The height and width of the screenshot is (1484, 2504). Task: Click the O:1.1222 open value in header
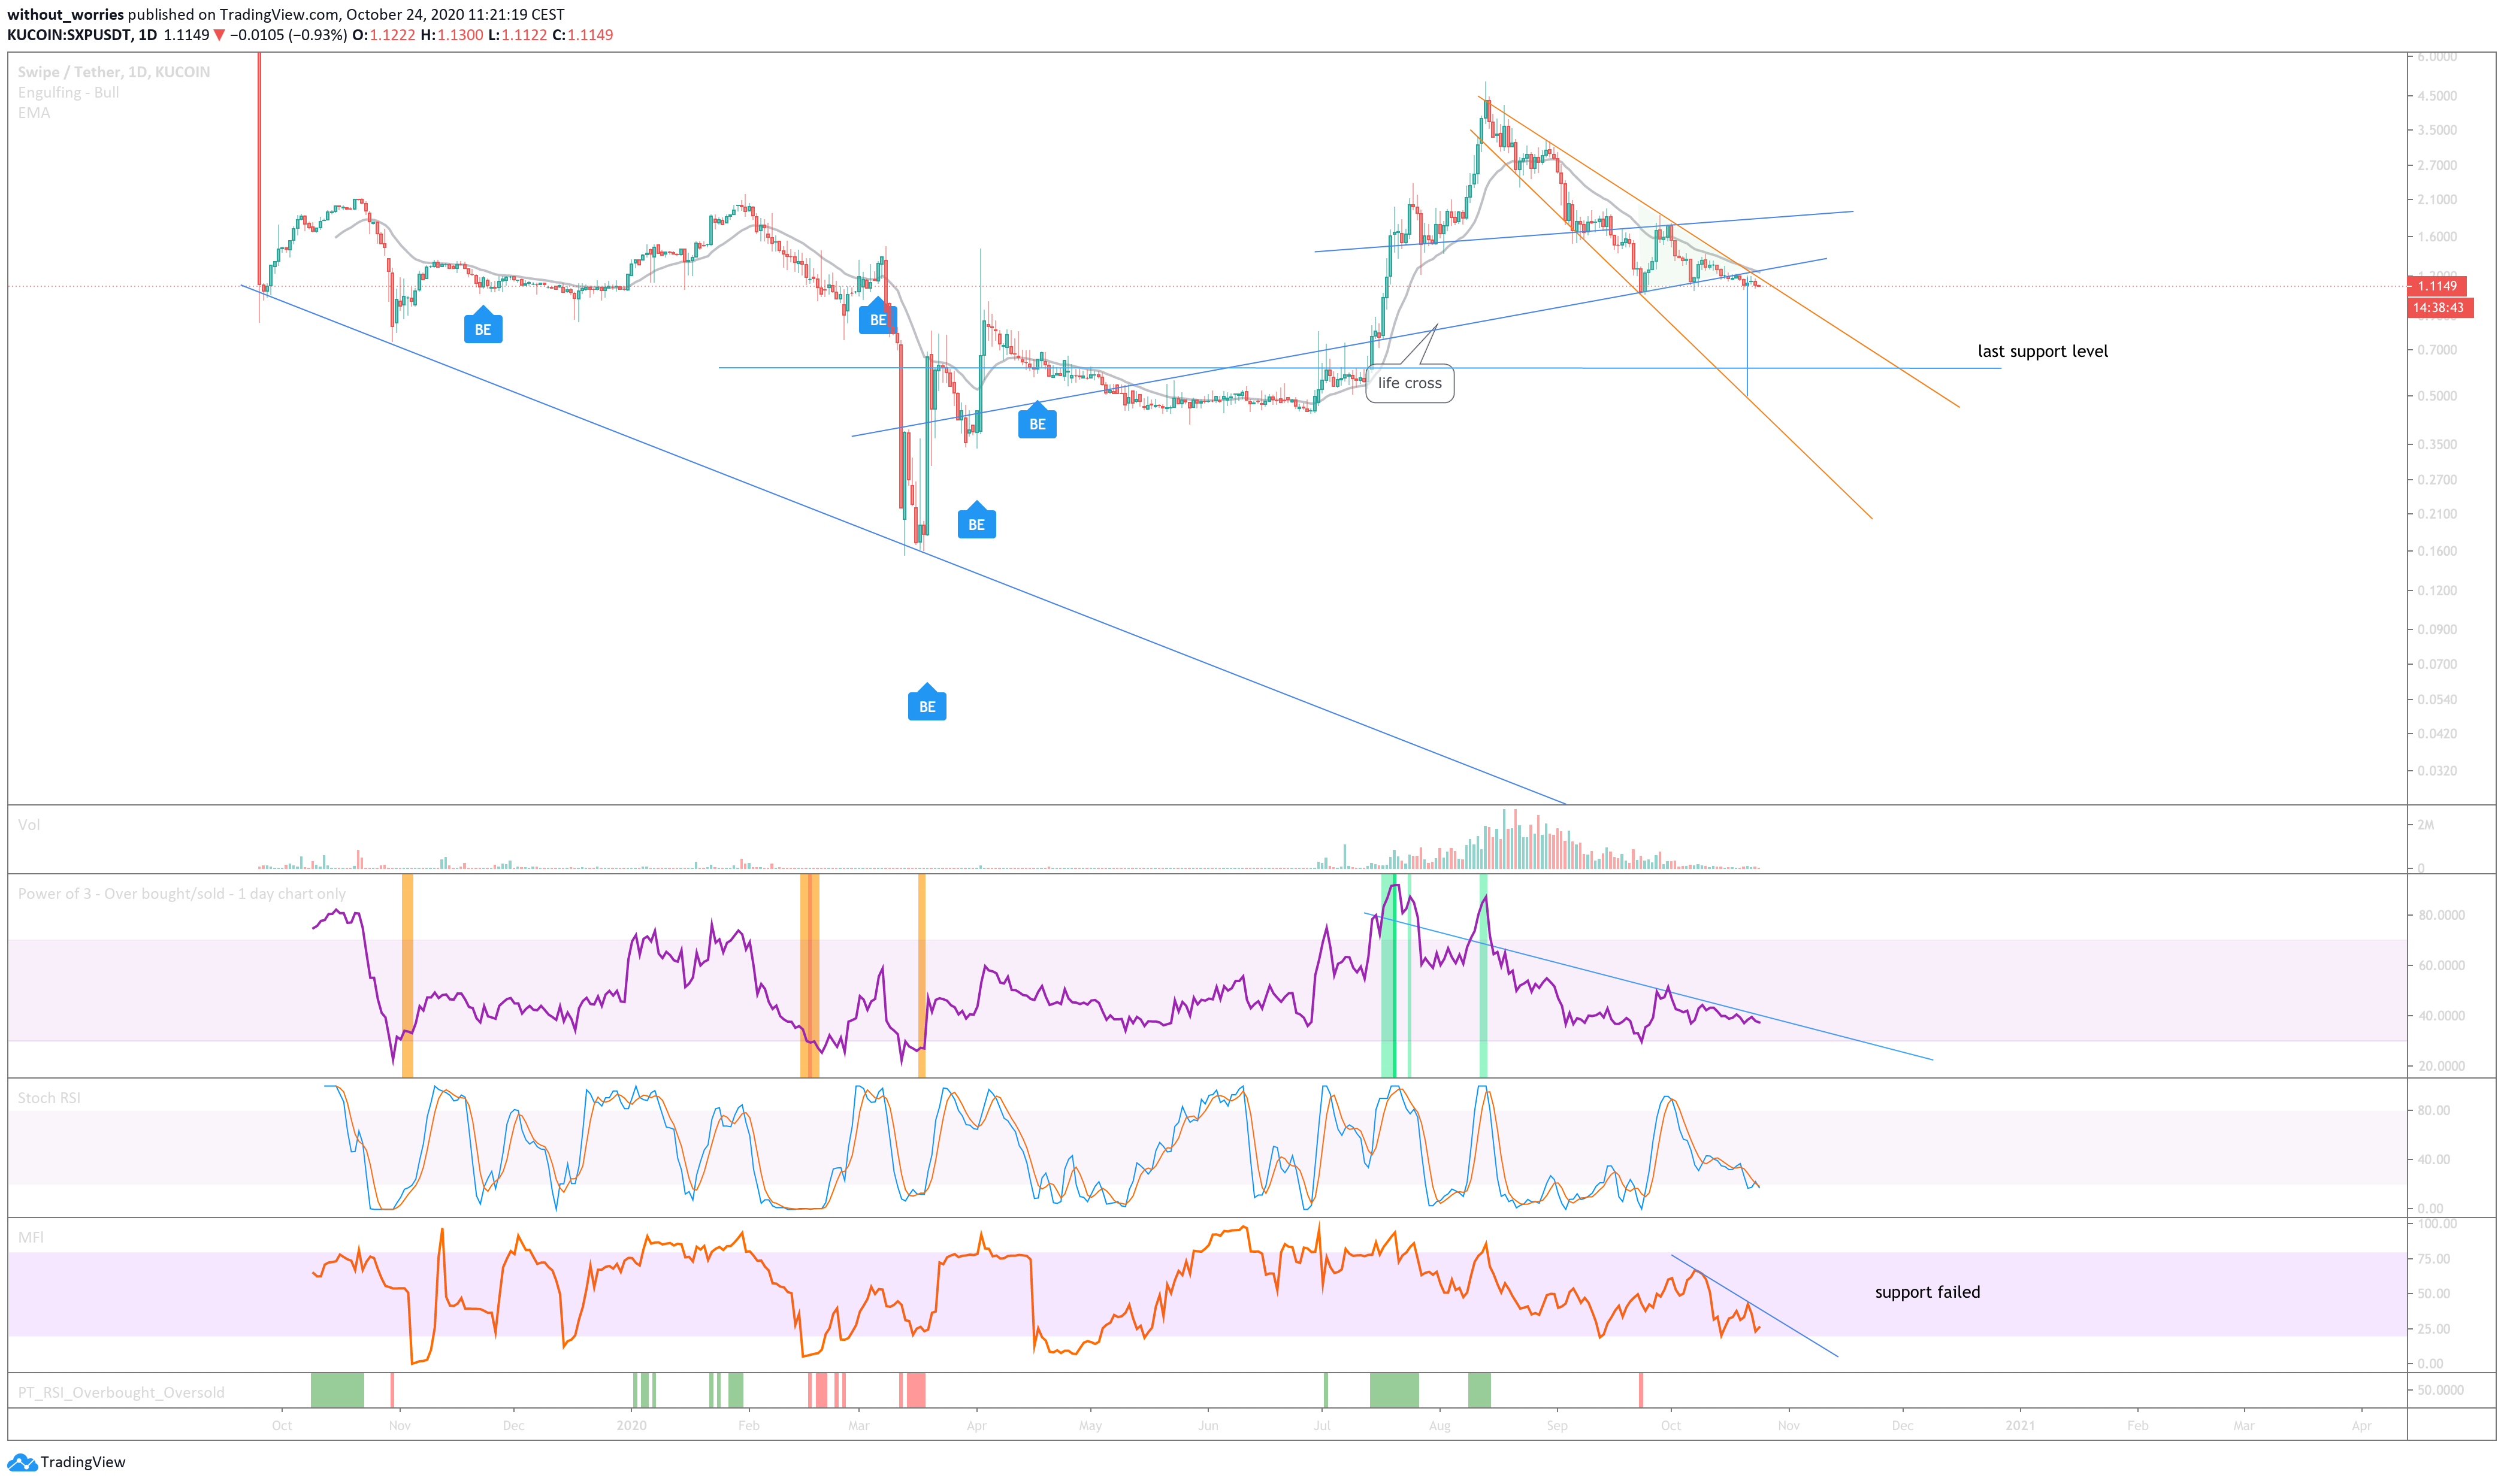(x=383, y=35)
